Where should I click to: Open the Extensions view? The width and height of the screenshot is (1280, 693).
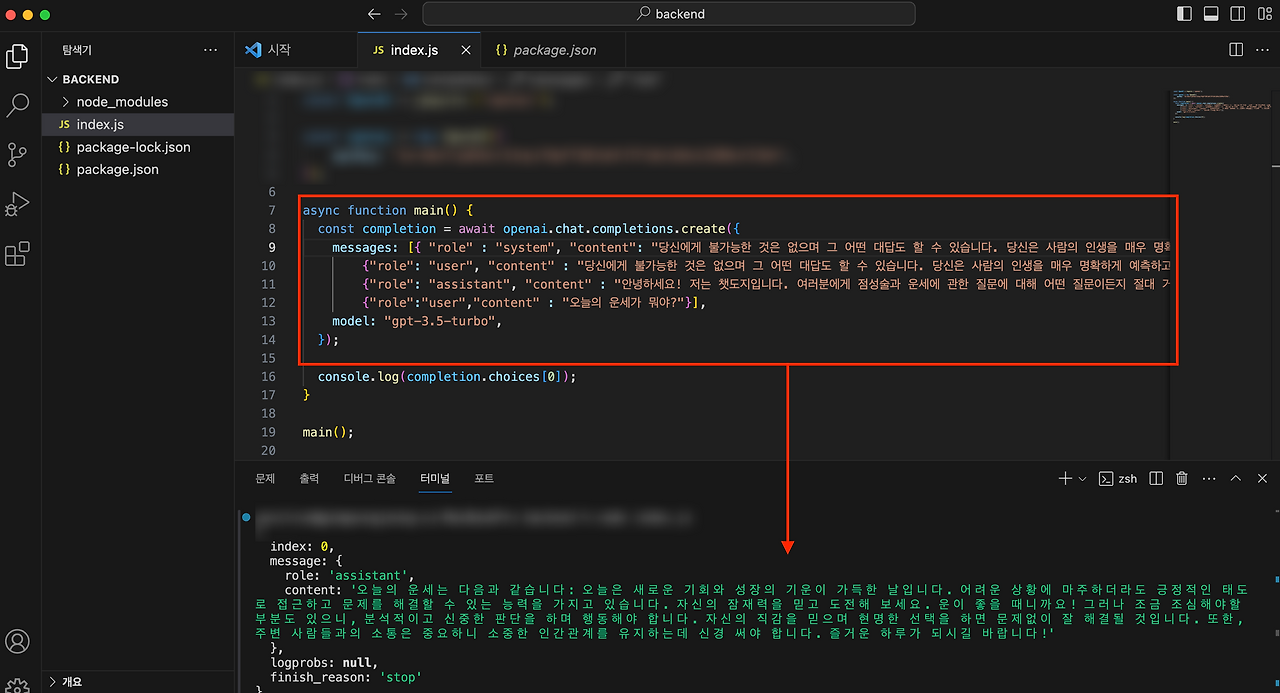[17, 254]
